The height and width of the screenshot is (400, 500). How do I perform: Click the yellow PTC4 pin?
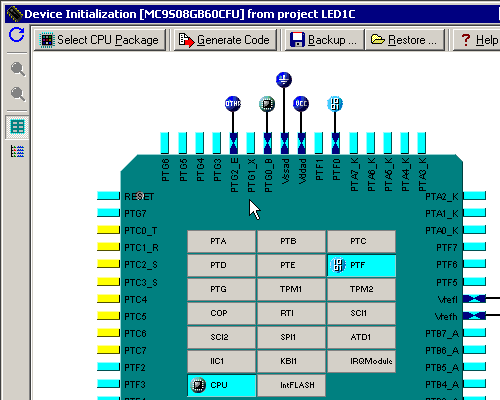pos(108,298)
